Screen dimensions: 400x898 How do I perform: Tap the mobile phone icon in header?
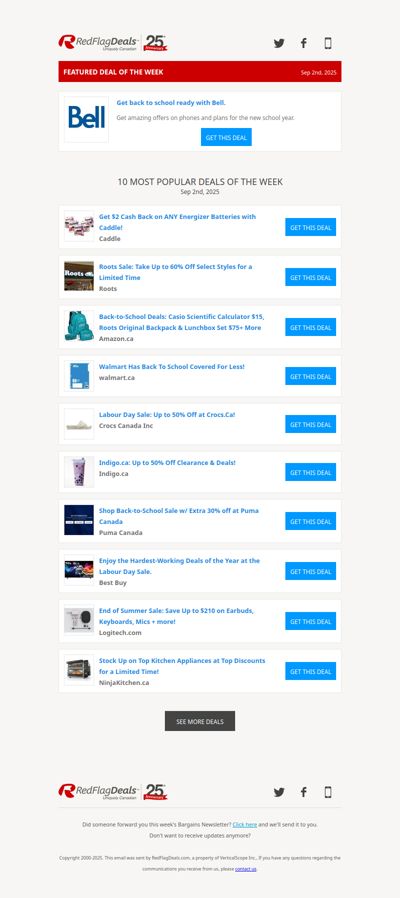(x=328, y=43)
